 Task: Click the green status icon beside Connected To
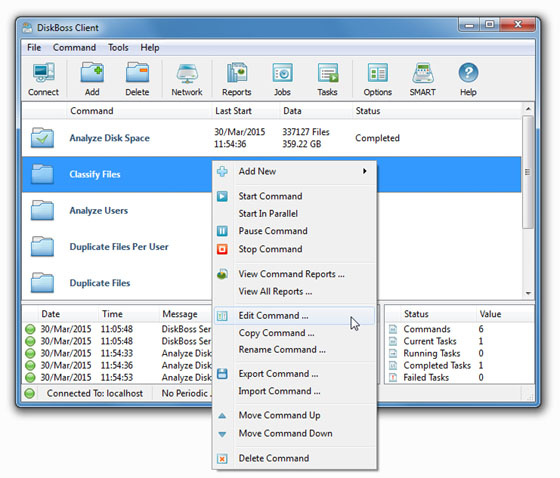point(30,393)
